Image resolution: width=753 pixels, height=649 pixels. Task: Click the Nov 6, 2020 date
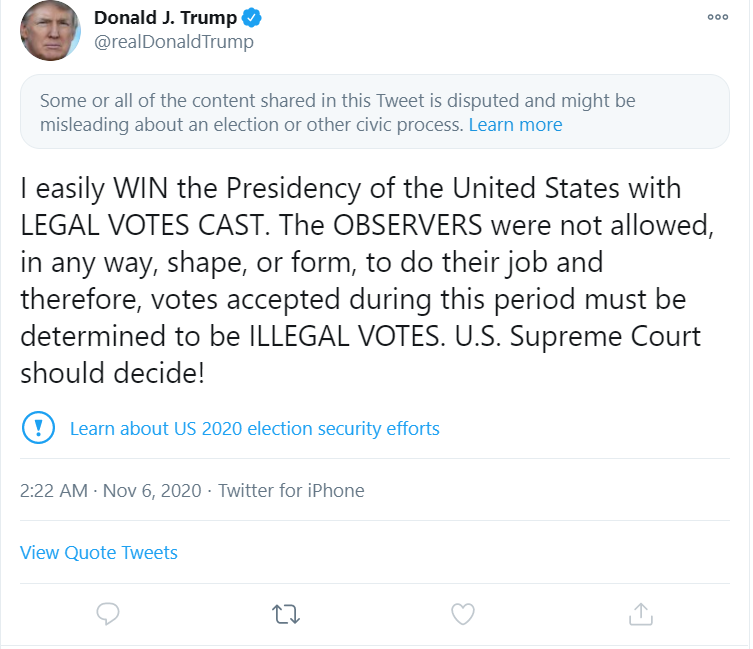152,491
